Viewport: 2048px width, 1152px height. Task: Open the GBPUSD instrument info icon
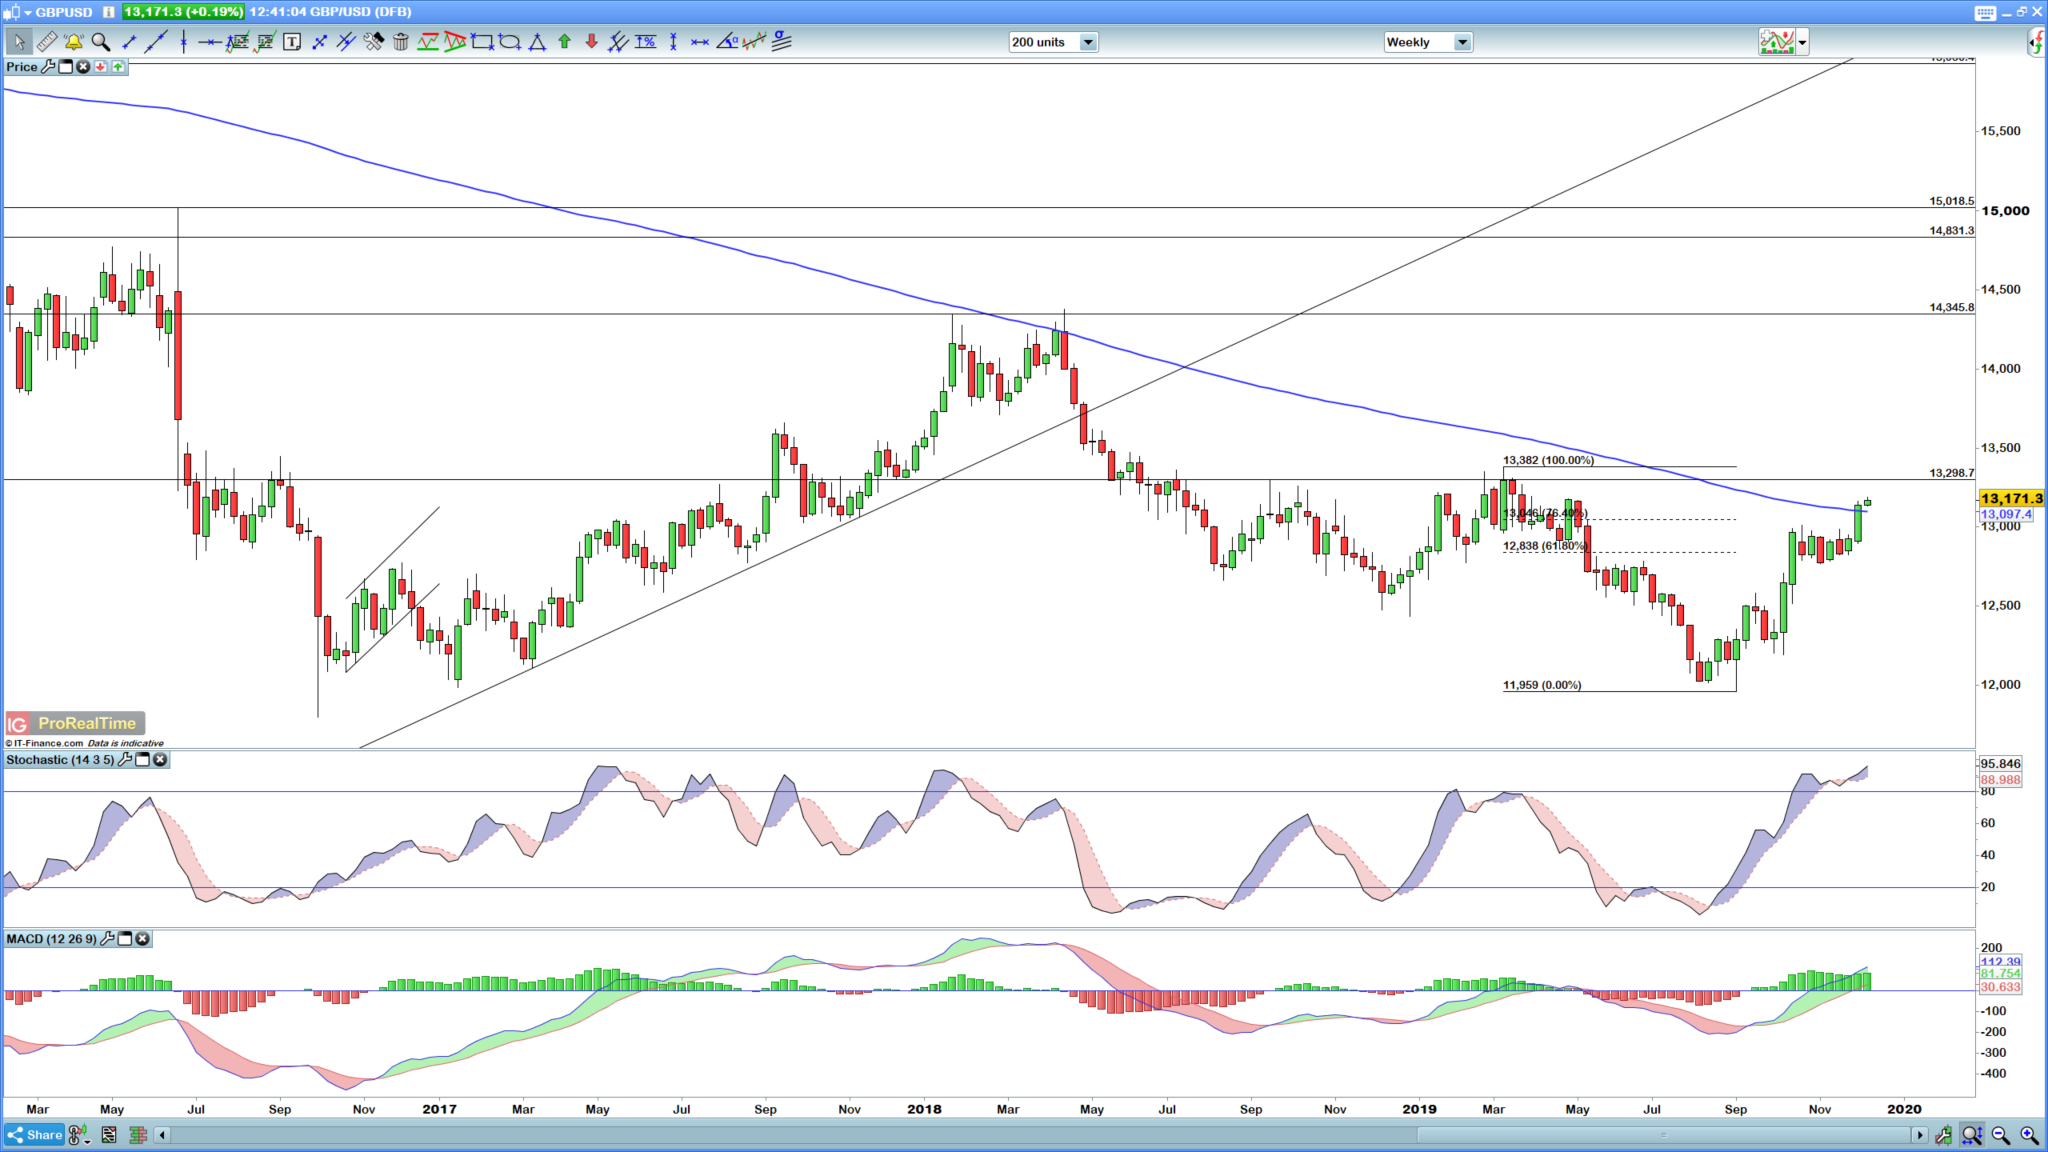point(108,12)
